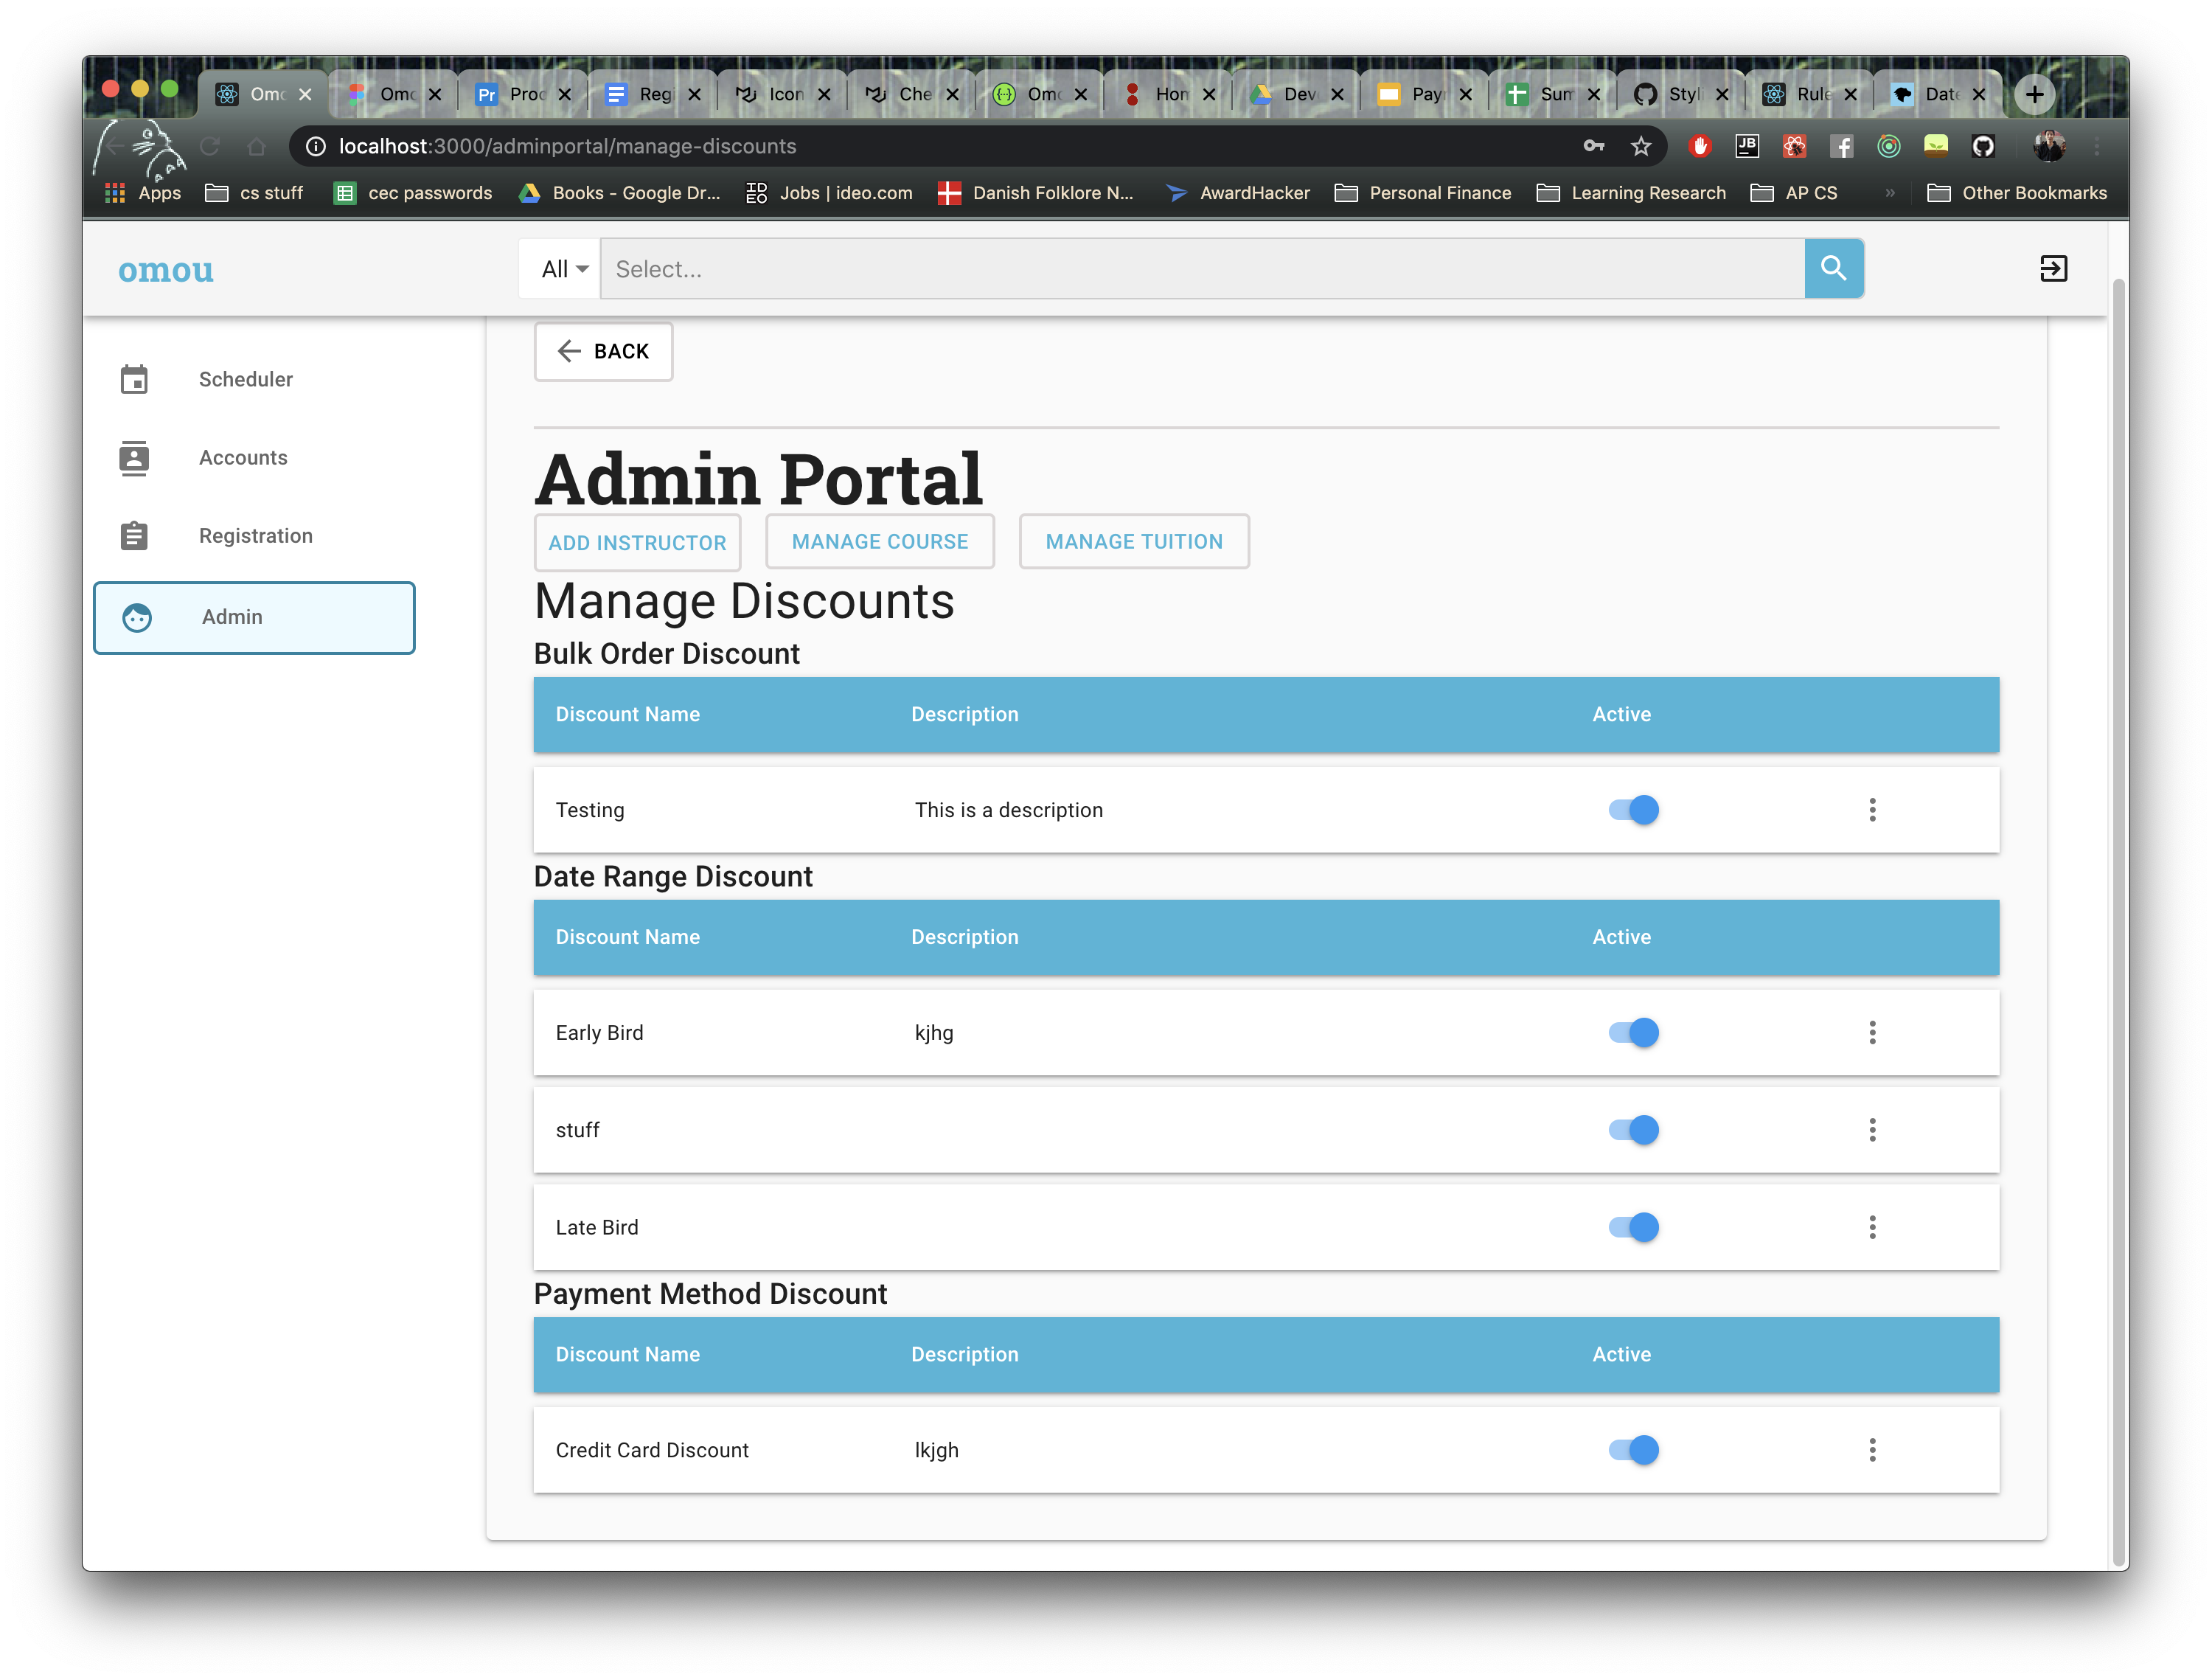Select the Admin face icon
Screen dimensions: 2212x1680
click(x=137, y=618)
